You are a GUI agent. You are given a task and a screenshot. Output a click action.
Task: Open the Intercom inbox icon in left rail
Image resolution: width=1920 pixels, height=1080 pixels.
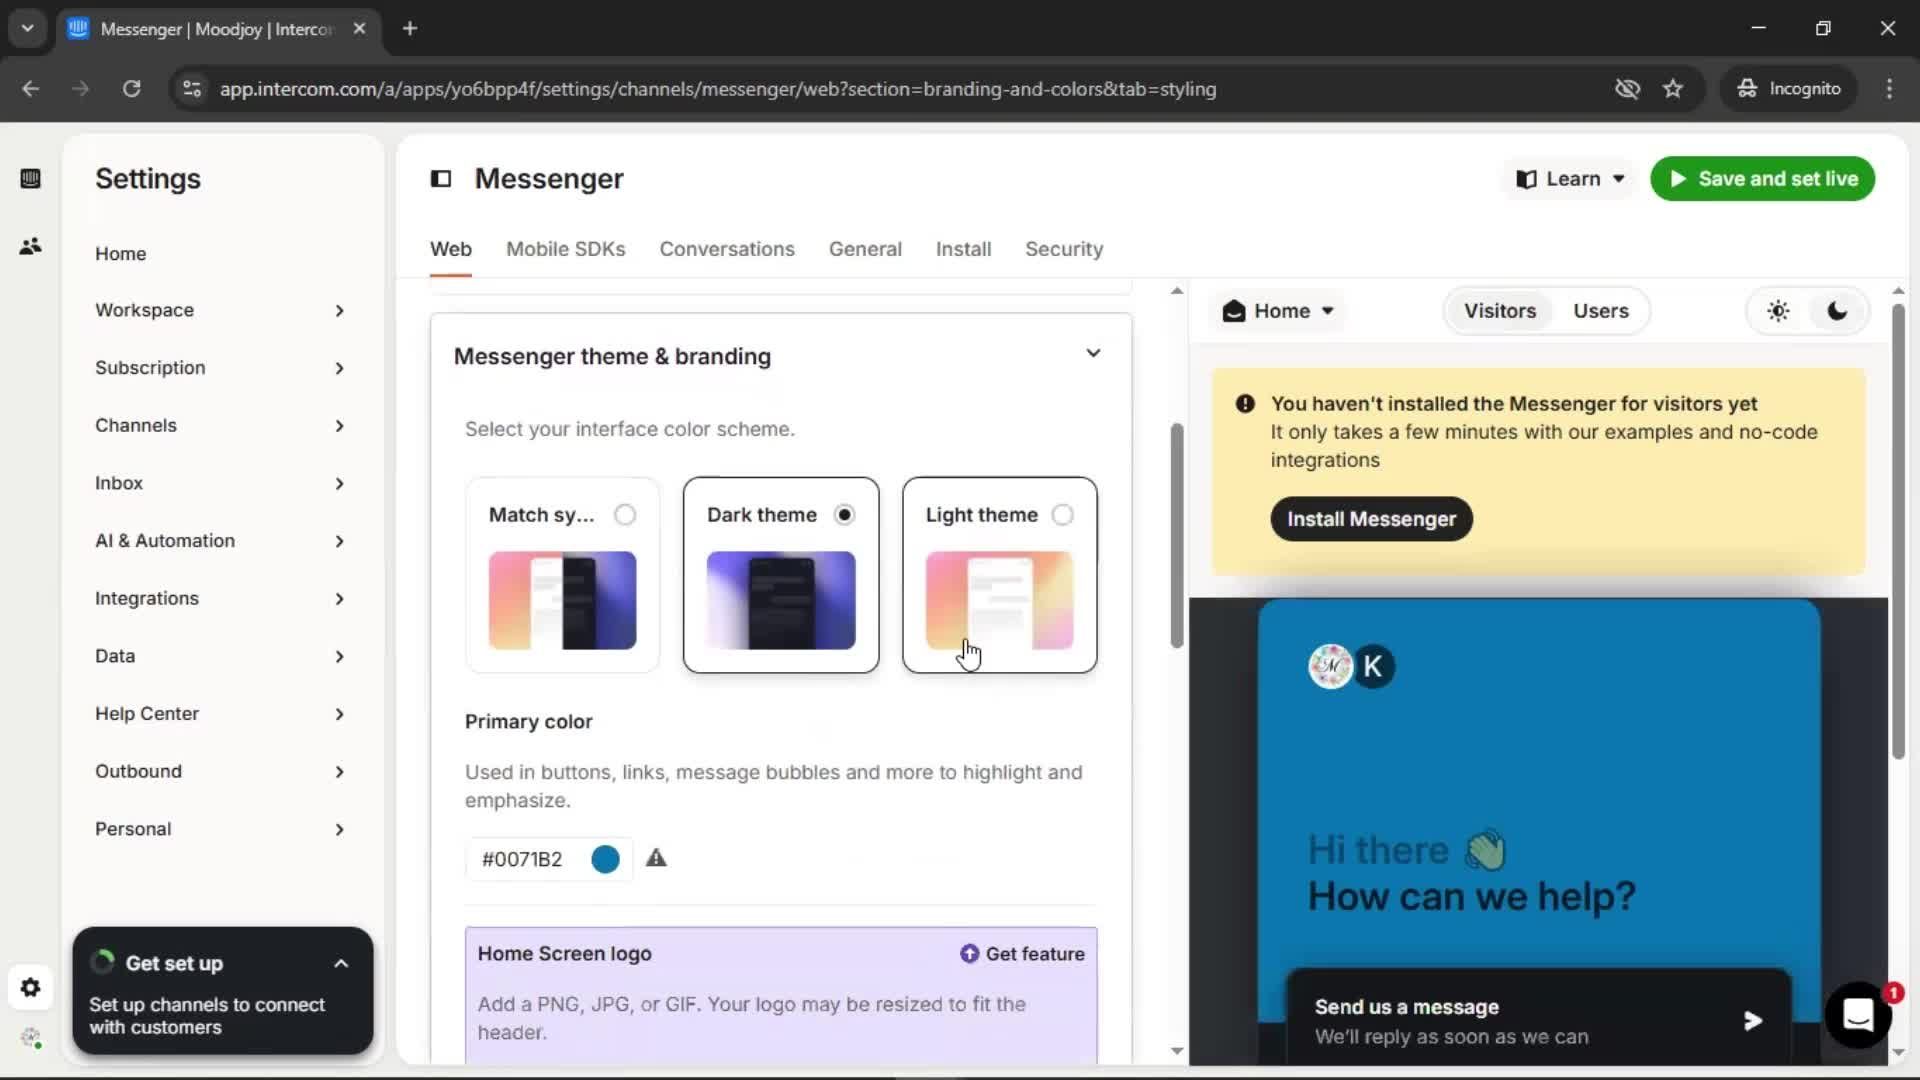coord(30,179)
